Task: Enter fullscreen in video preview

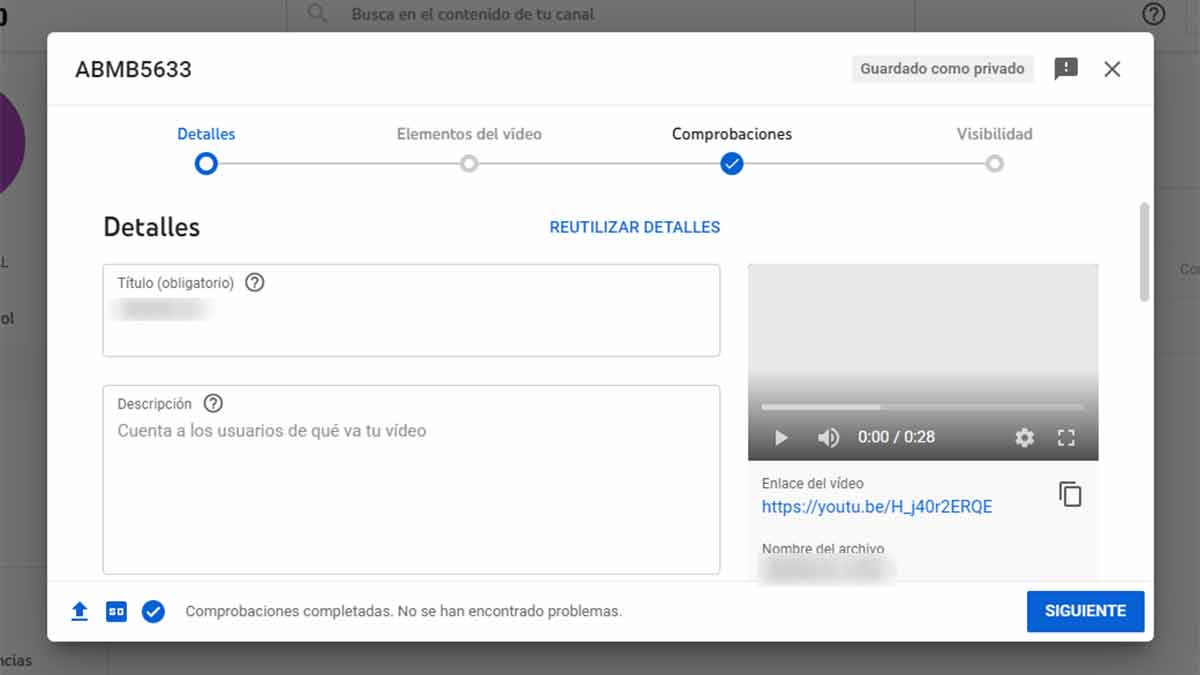Action: (x=1066, y=437)
